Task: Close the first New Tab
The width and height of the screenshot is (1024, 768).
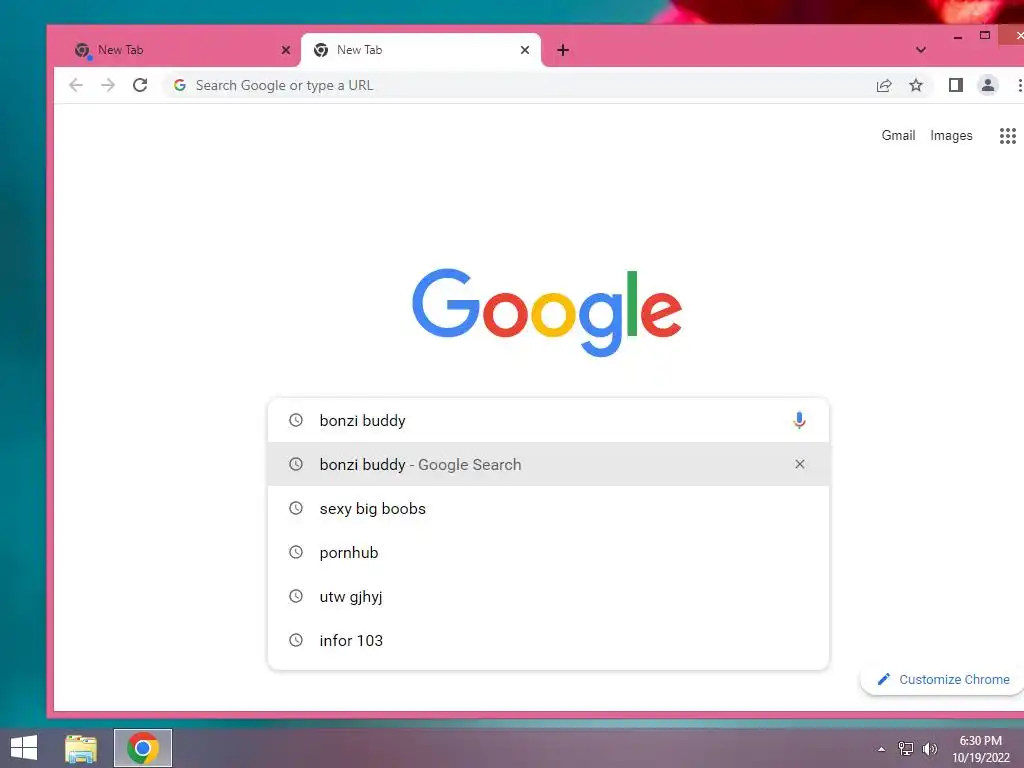Action: 285,50
